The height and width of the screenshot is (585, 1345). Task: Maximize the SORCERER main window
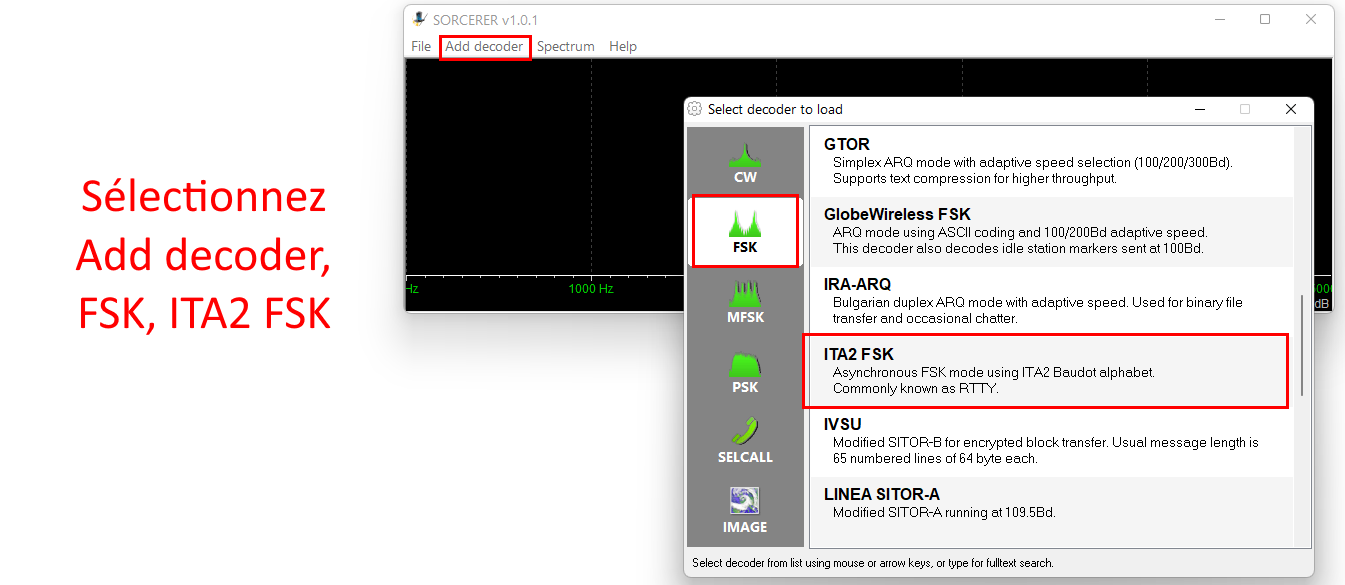(x=1265, y=19)
